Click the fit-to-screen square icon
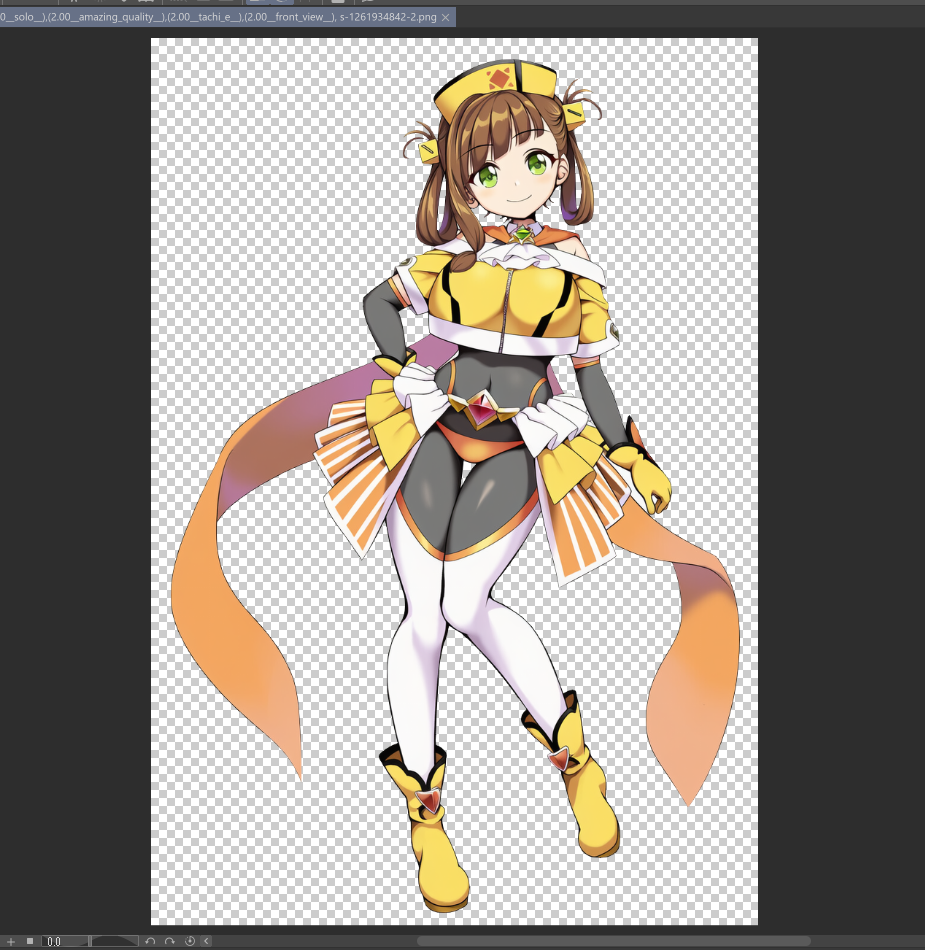 [30, 941]
